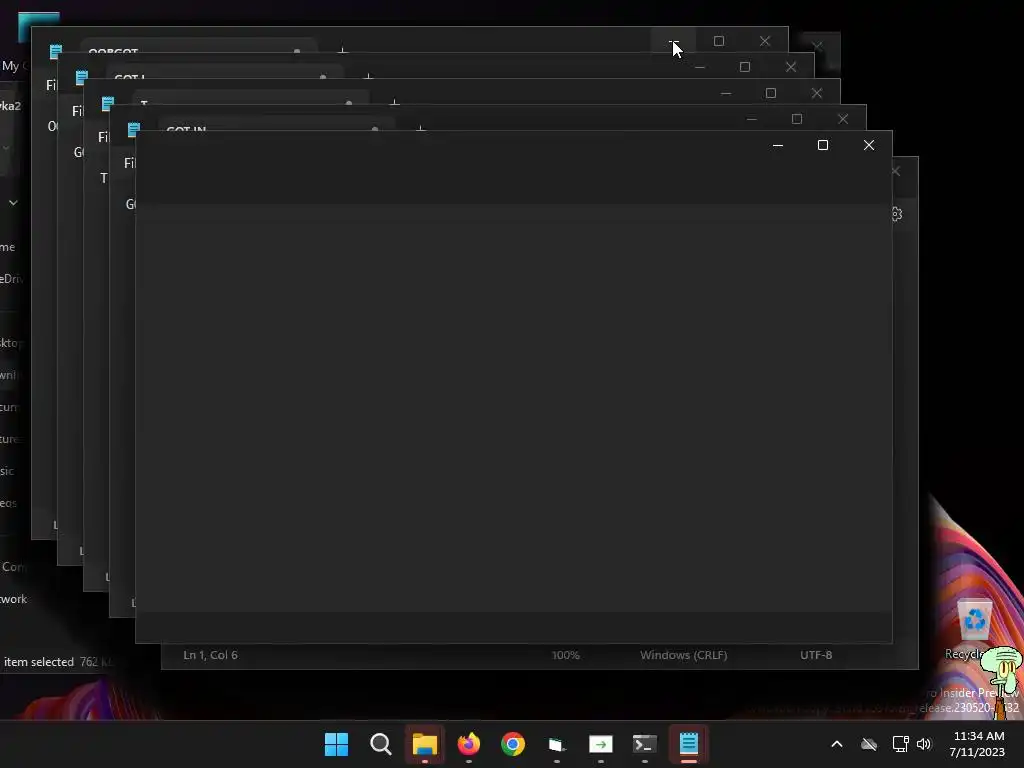The height and width of the screenshot is (768, 1024).
Task: Click the 'item selected' status in File Explorer
Action: [x=39, y=662]
